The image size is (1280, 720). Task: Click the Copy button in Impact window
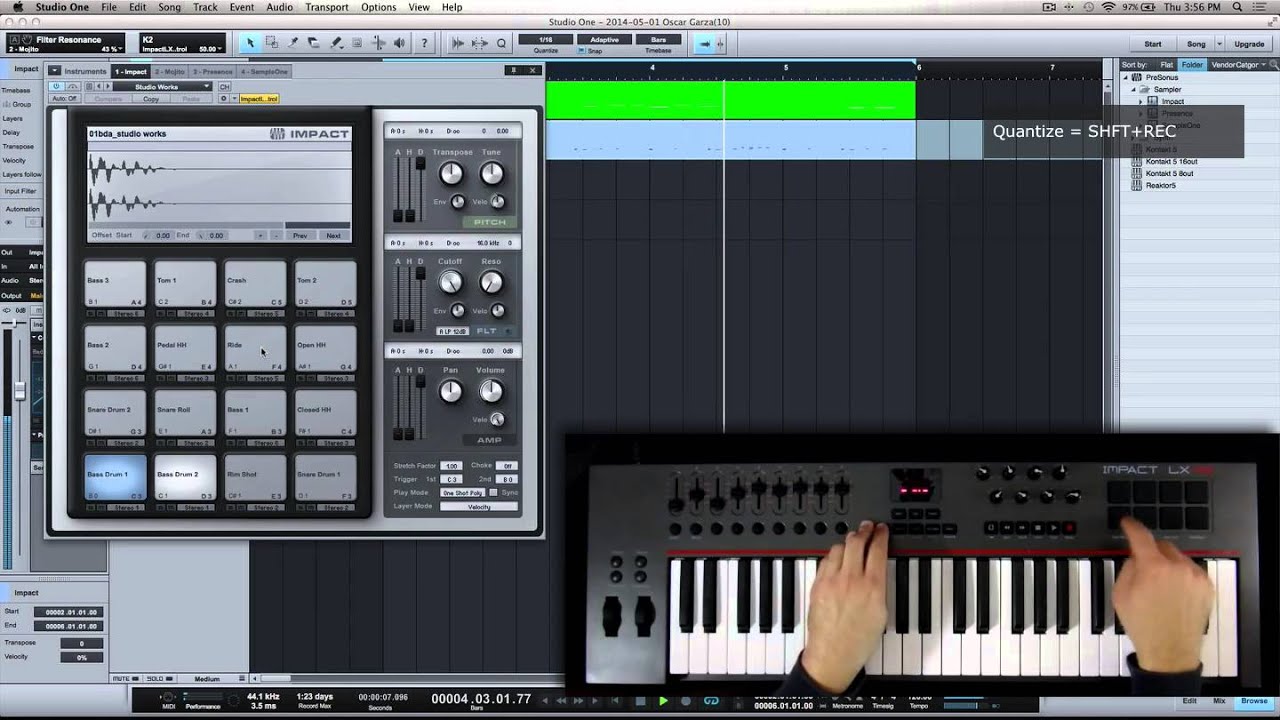click(x=151, y=99)
